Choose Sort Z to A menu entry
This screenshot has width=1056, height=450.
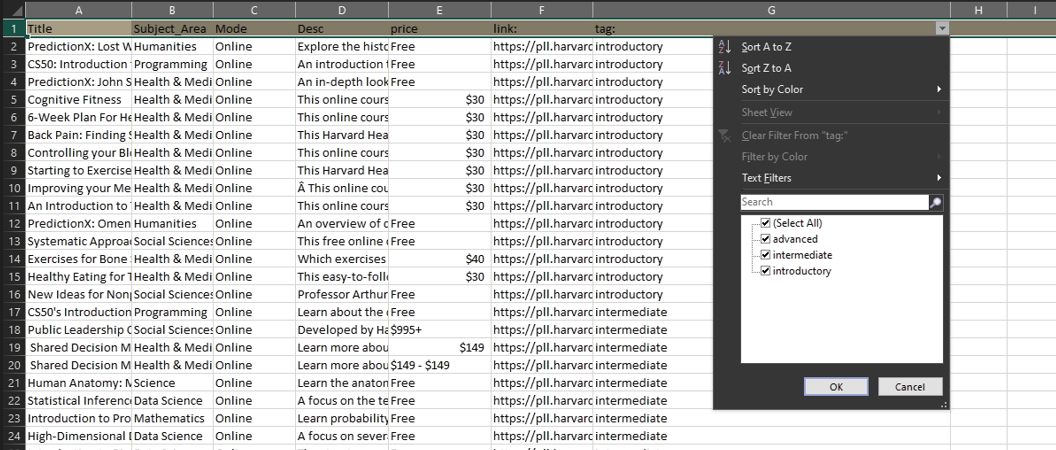[x=767, y=68]
